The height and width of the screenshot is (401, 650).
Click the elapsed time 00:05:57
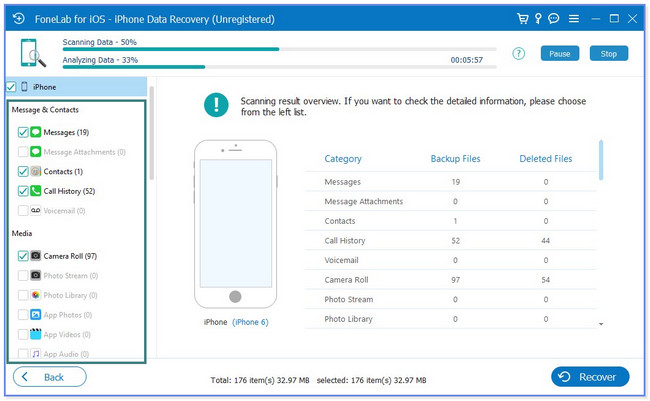pos(467,60)
